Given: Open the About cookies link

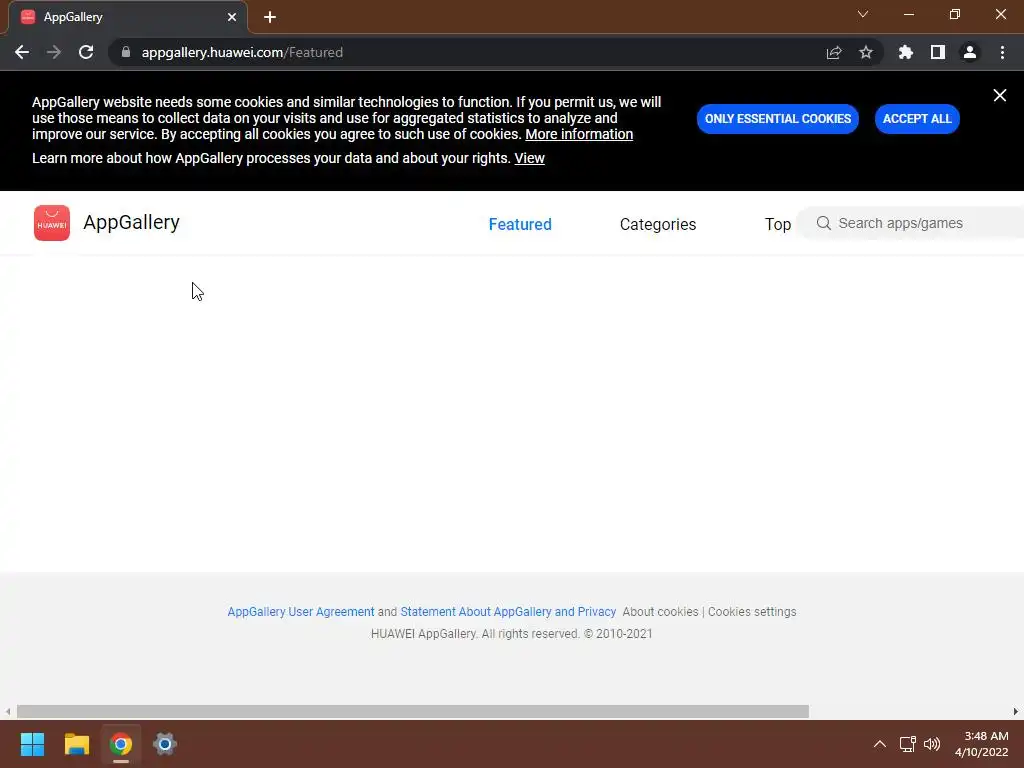Looking at the screenshot, I should (660, 612).
